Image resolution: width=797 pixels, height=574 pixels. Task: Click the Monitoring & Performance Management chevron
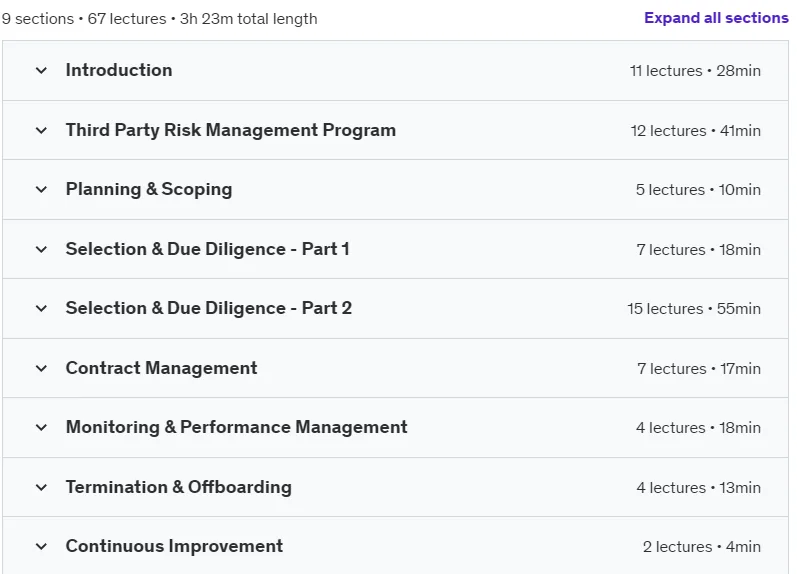(41, 427)
